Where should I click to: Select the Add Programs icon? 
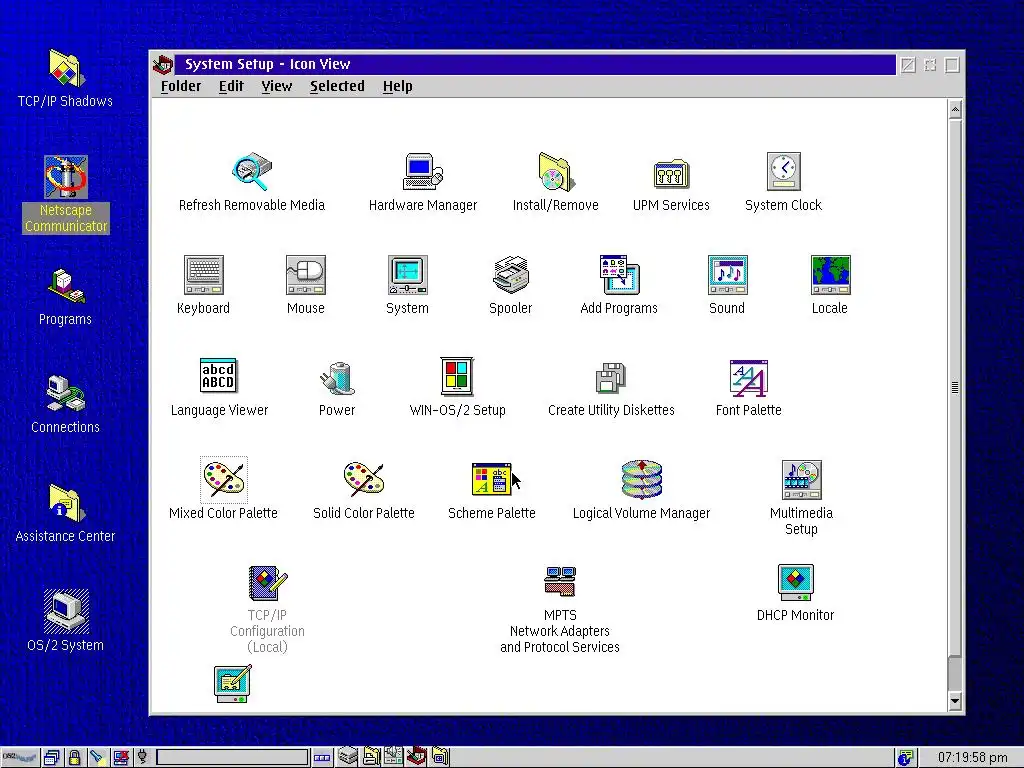click(x=619, y=274)
